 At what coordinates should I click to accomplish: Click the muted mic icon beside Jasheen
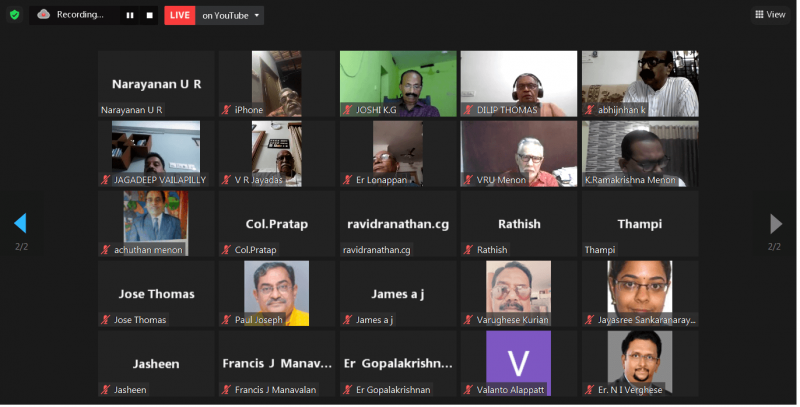click(x=105, y=390)
